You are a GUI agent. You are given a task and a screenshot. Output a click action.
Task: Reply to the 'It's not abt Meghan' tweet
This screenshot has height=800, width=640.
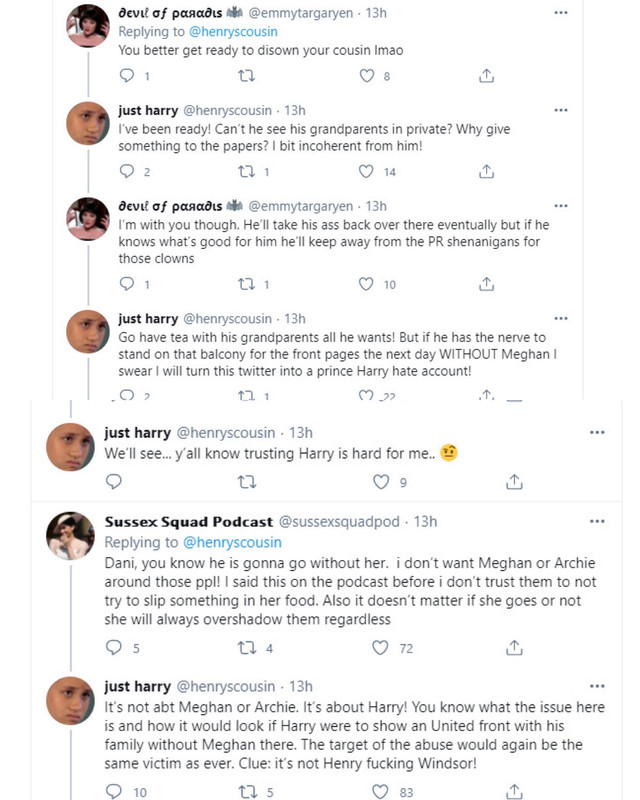click(113, 792)
